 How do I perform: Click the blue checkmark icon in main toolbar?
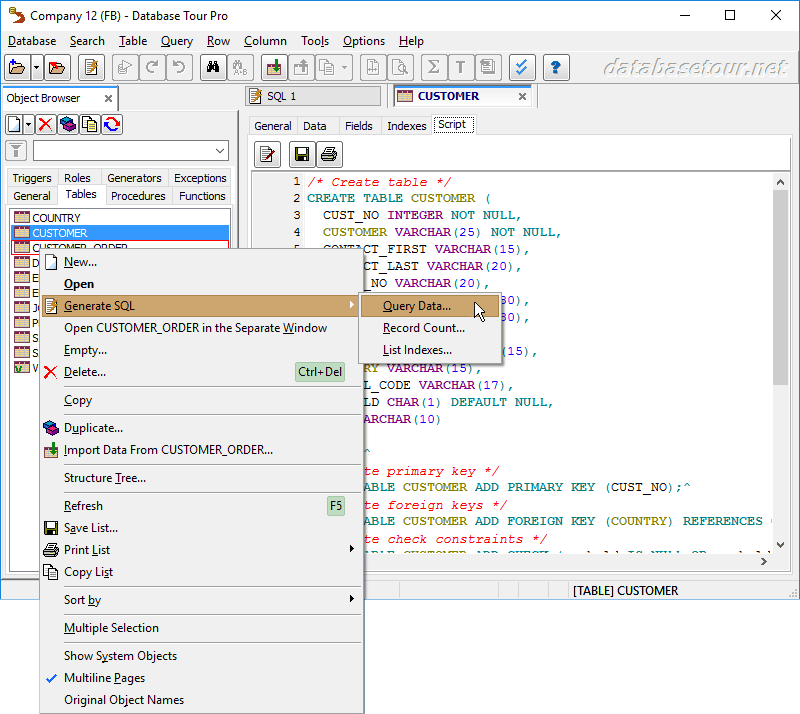pyautogui.click(x=520, y=68)
